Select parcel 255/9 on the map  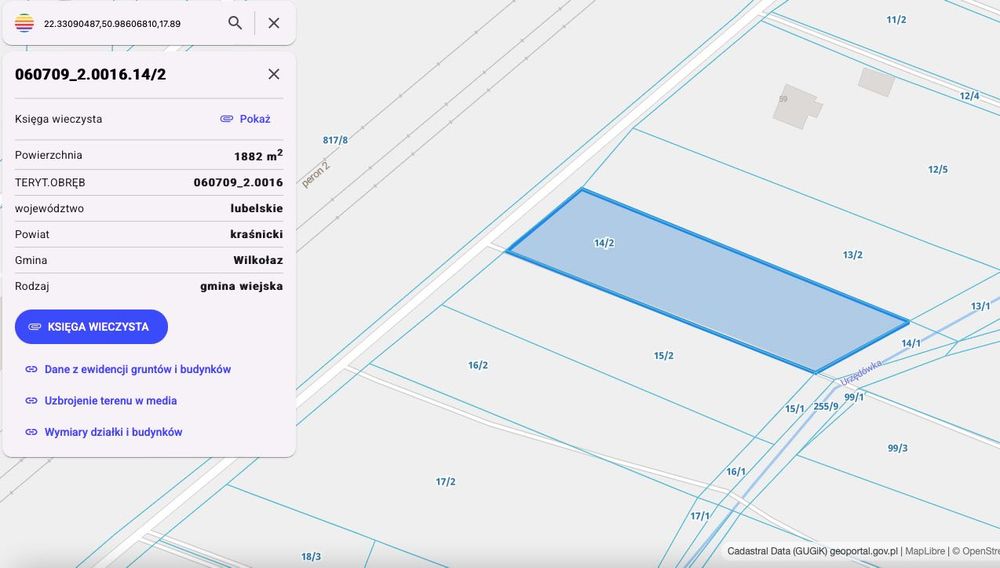[x=826, y=406]
